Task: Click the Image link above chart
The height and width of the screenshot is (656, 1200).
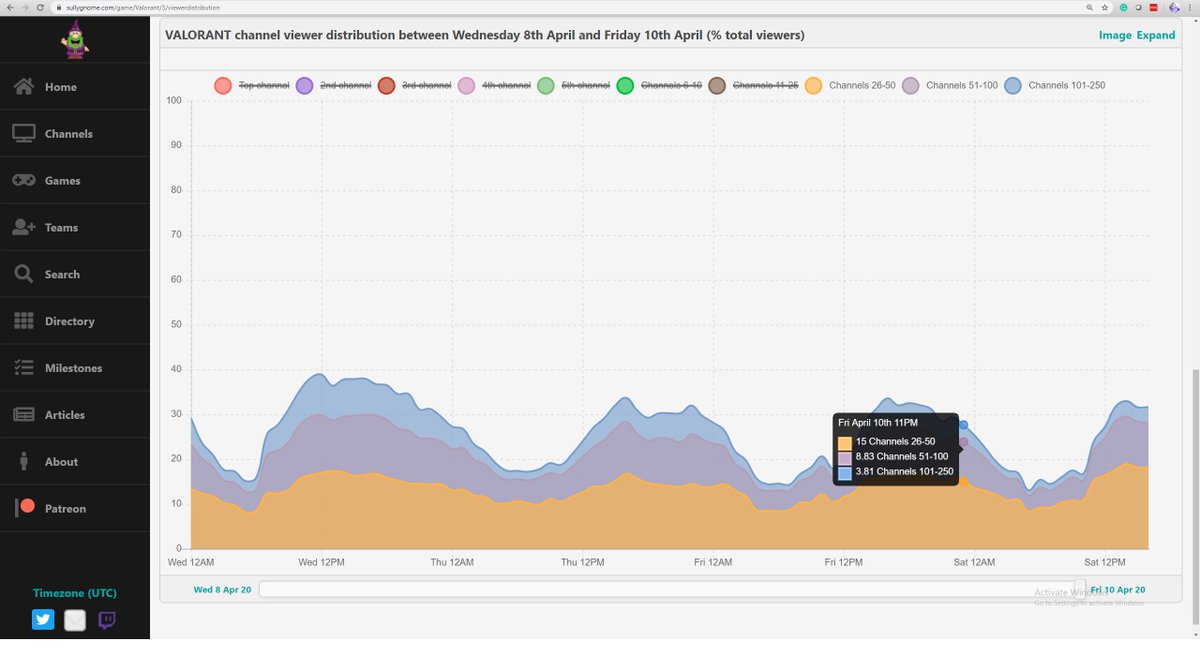Action: (x=1115, y=35)
